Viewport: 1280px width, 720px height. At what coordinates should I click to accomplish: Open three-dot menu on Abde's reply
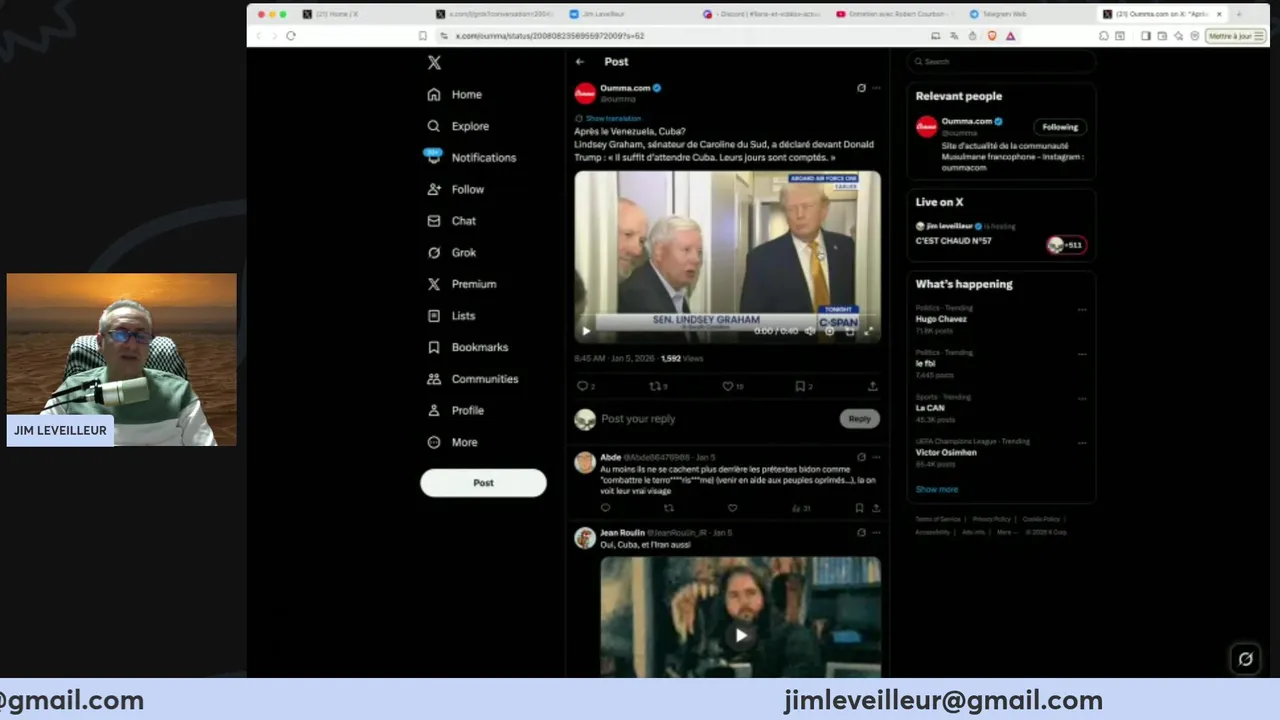(876, 457)
